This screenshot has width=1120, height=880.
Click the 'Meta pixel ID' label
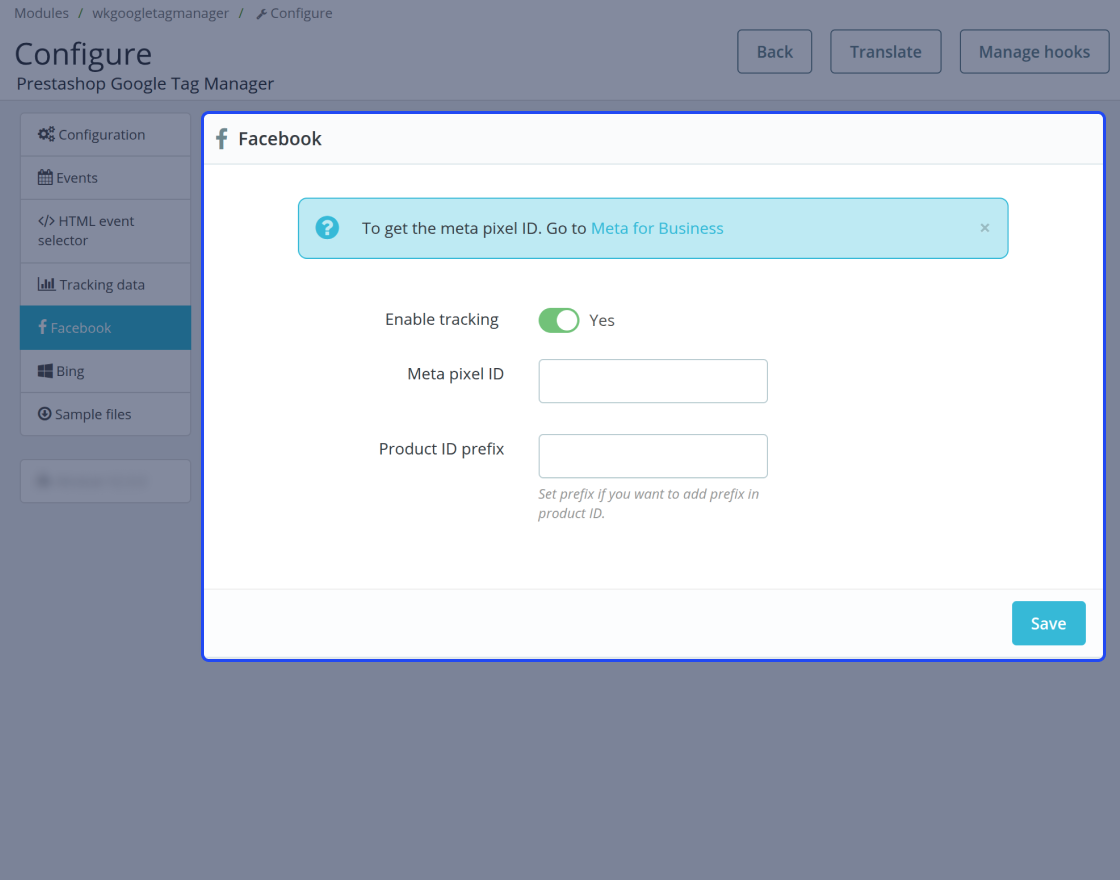point(456,374)
